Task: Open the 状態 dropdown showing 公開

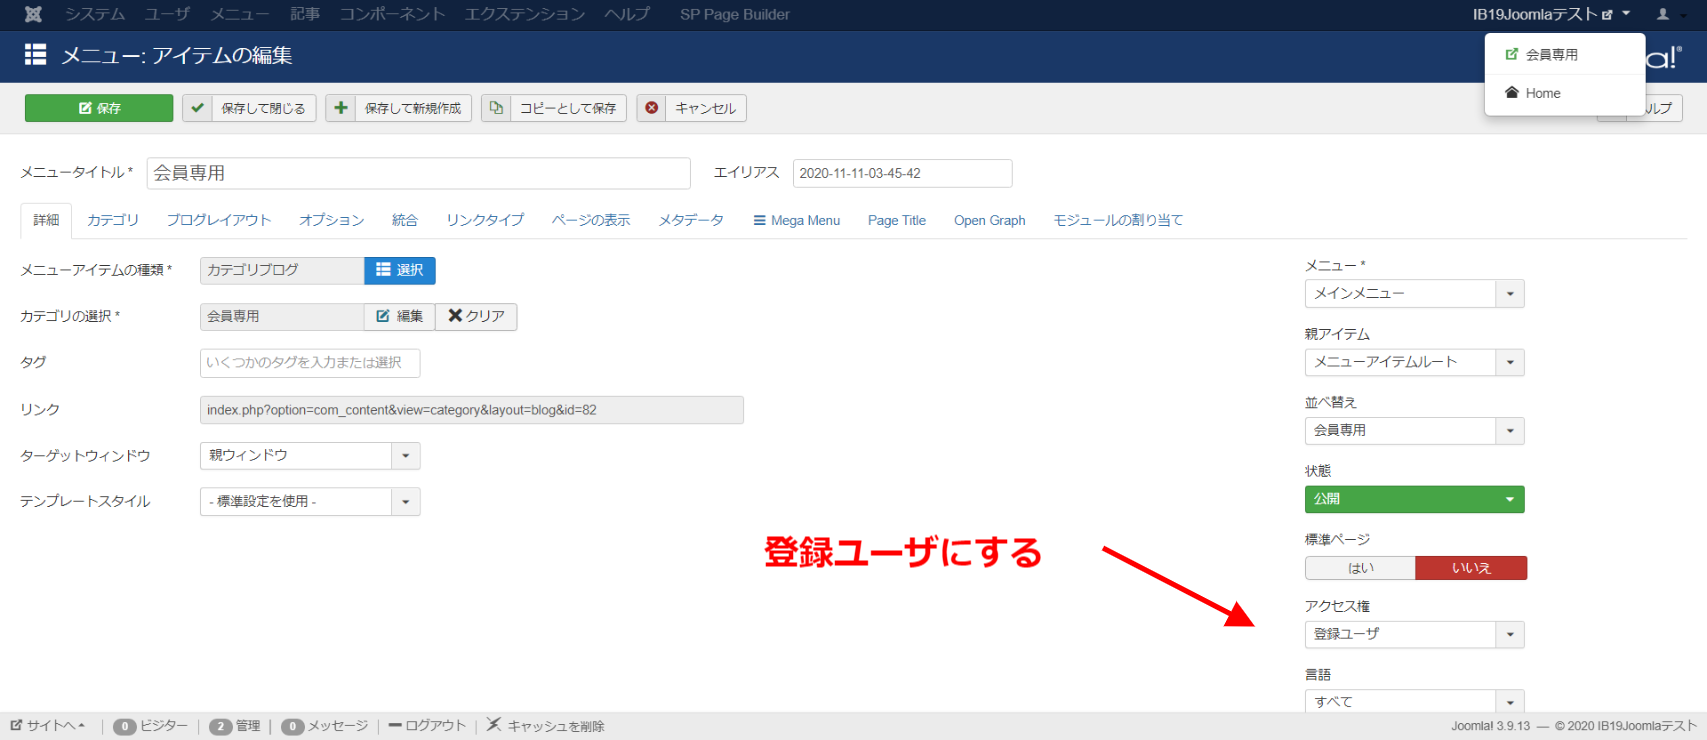Action: [1414, 499]
